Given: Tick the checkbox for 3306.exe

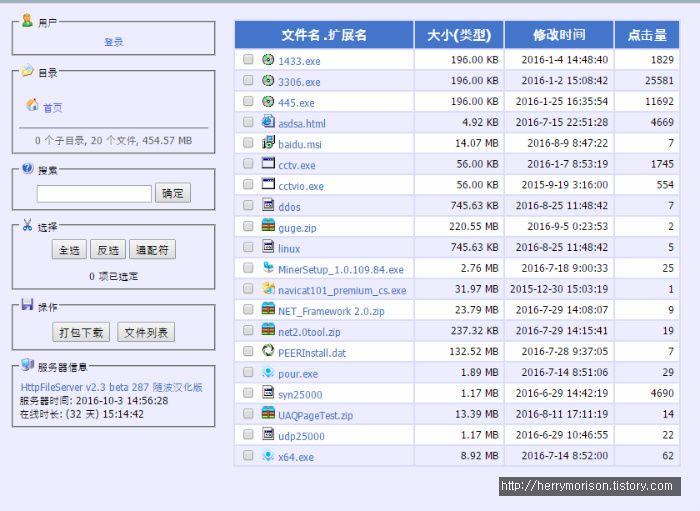Looking at the screenshot, I should 248,80.
